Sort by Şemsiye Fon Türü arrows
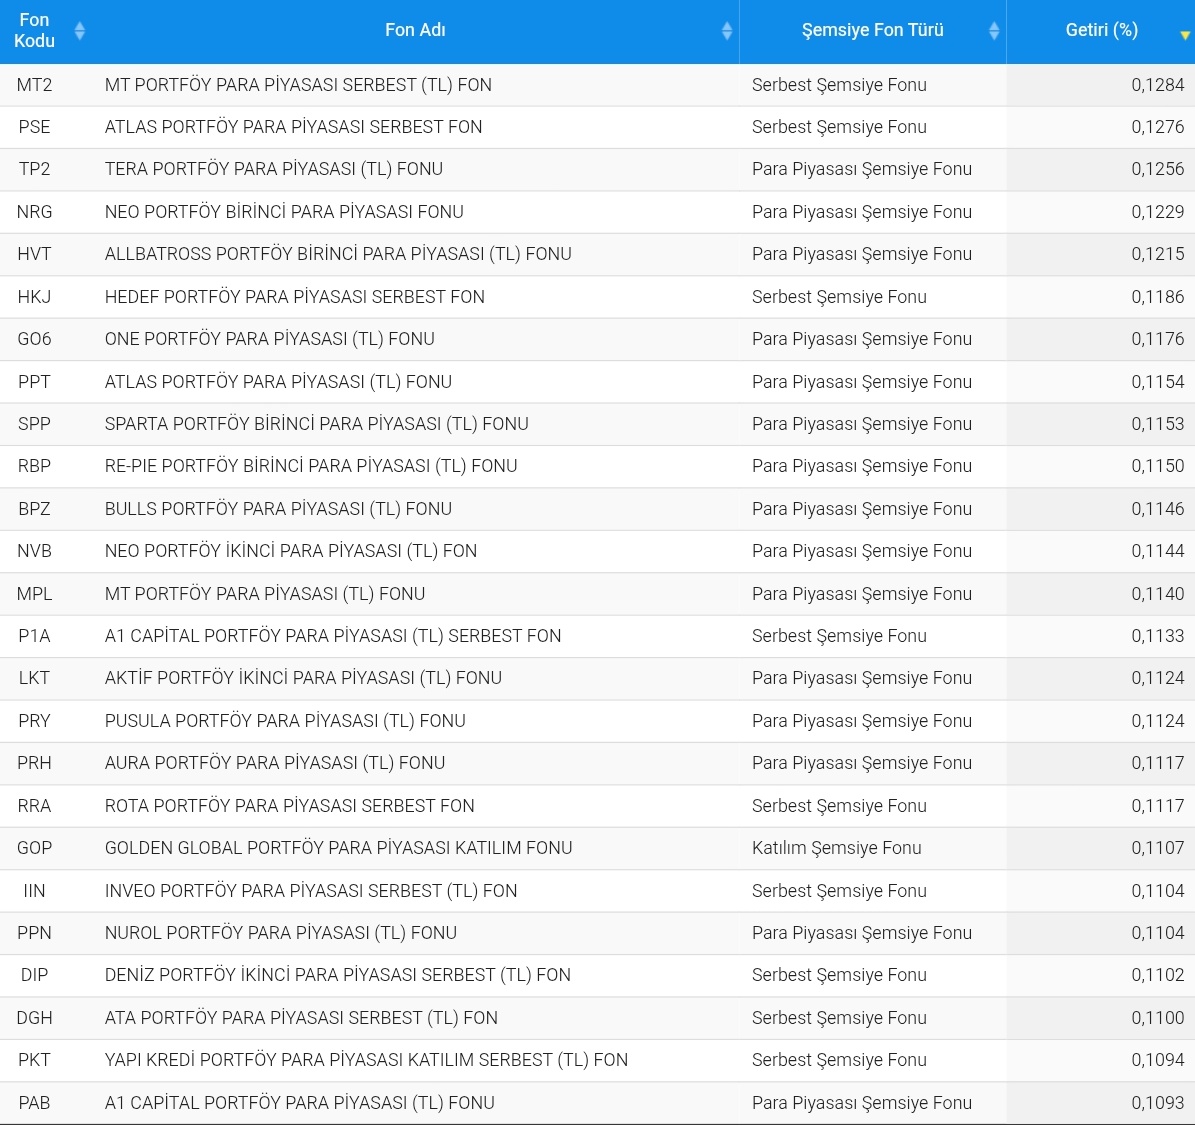The height and width of the screenshot is (1127, 1195). point(994,30)
